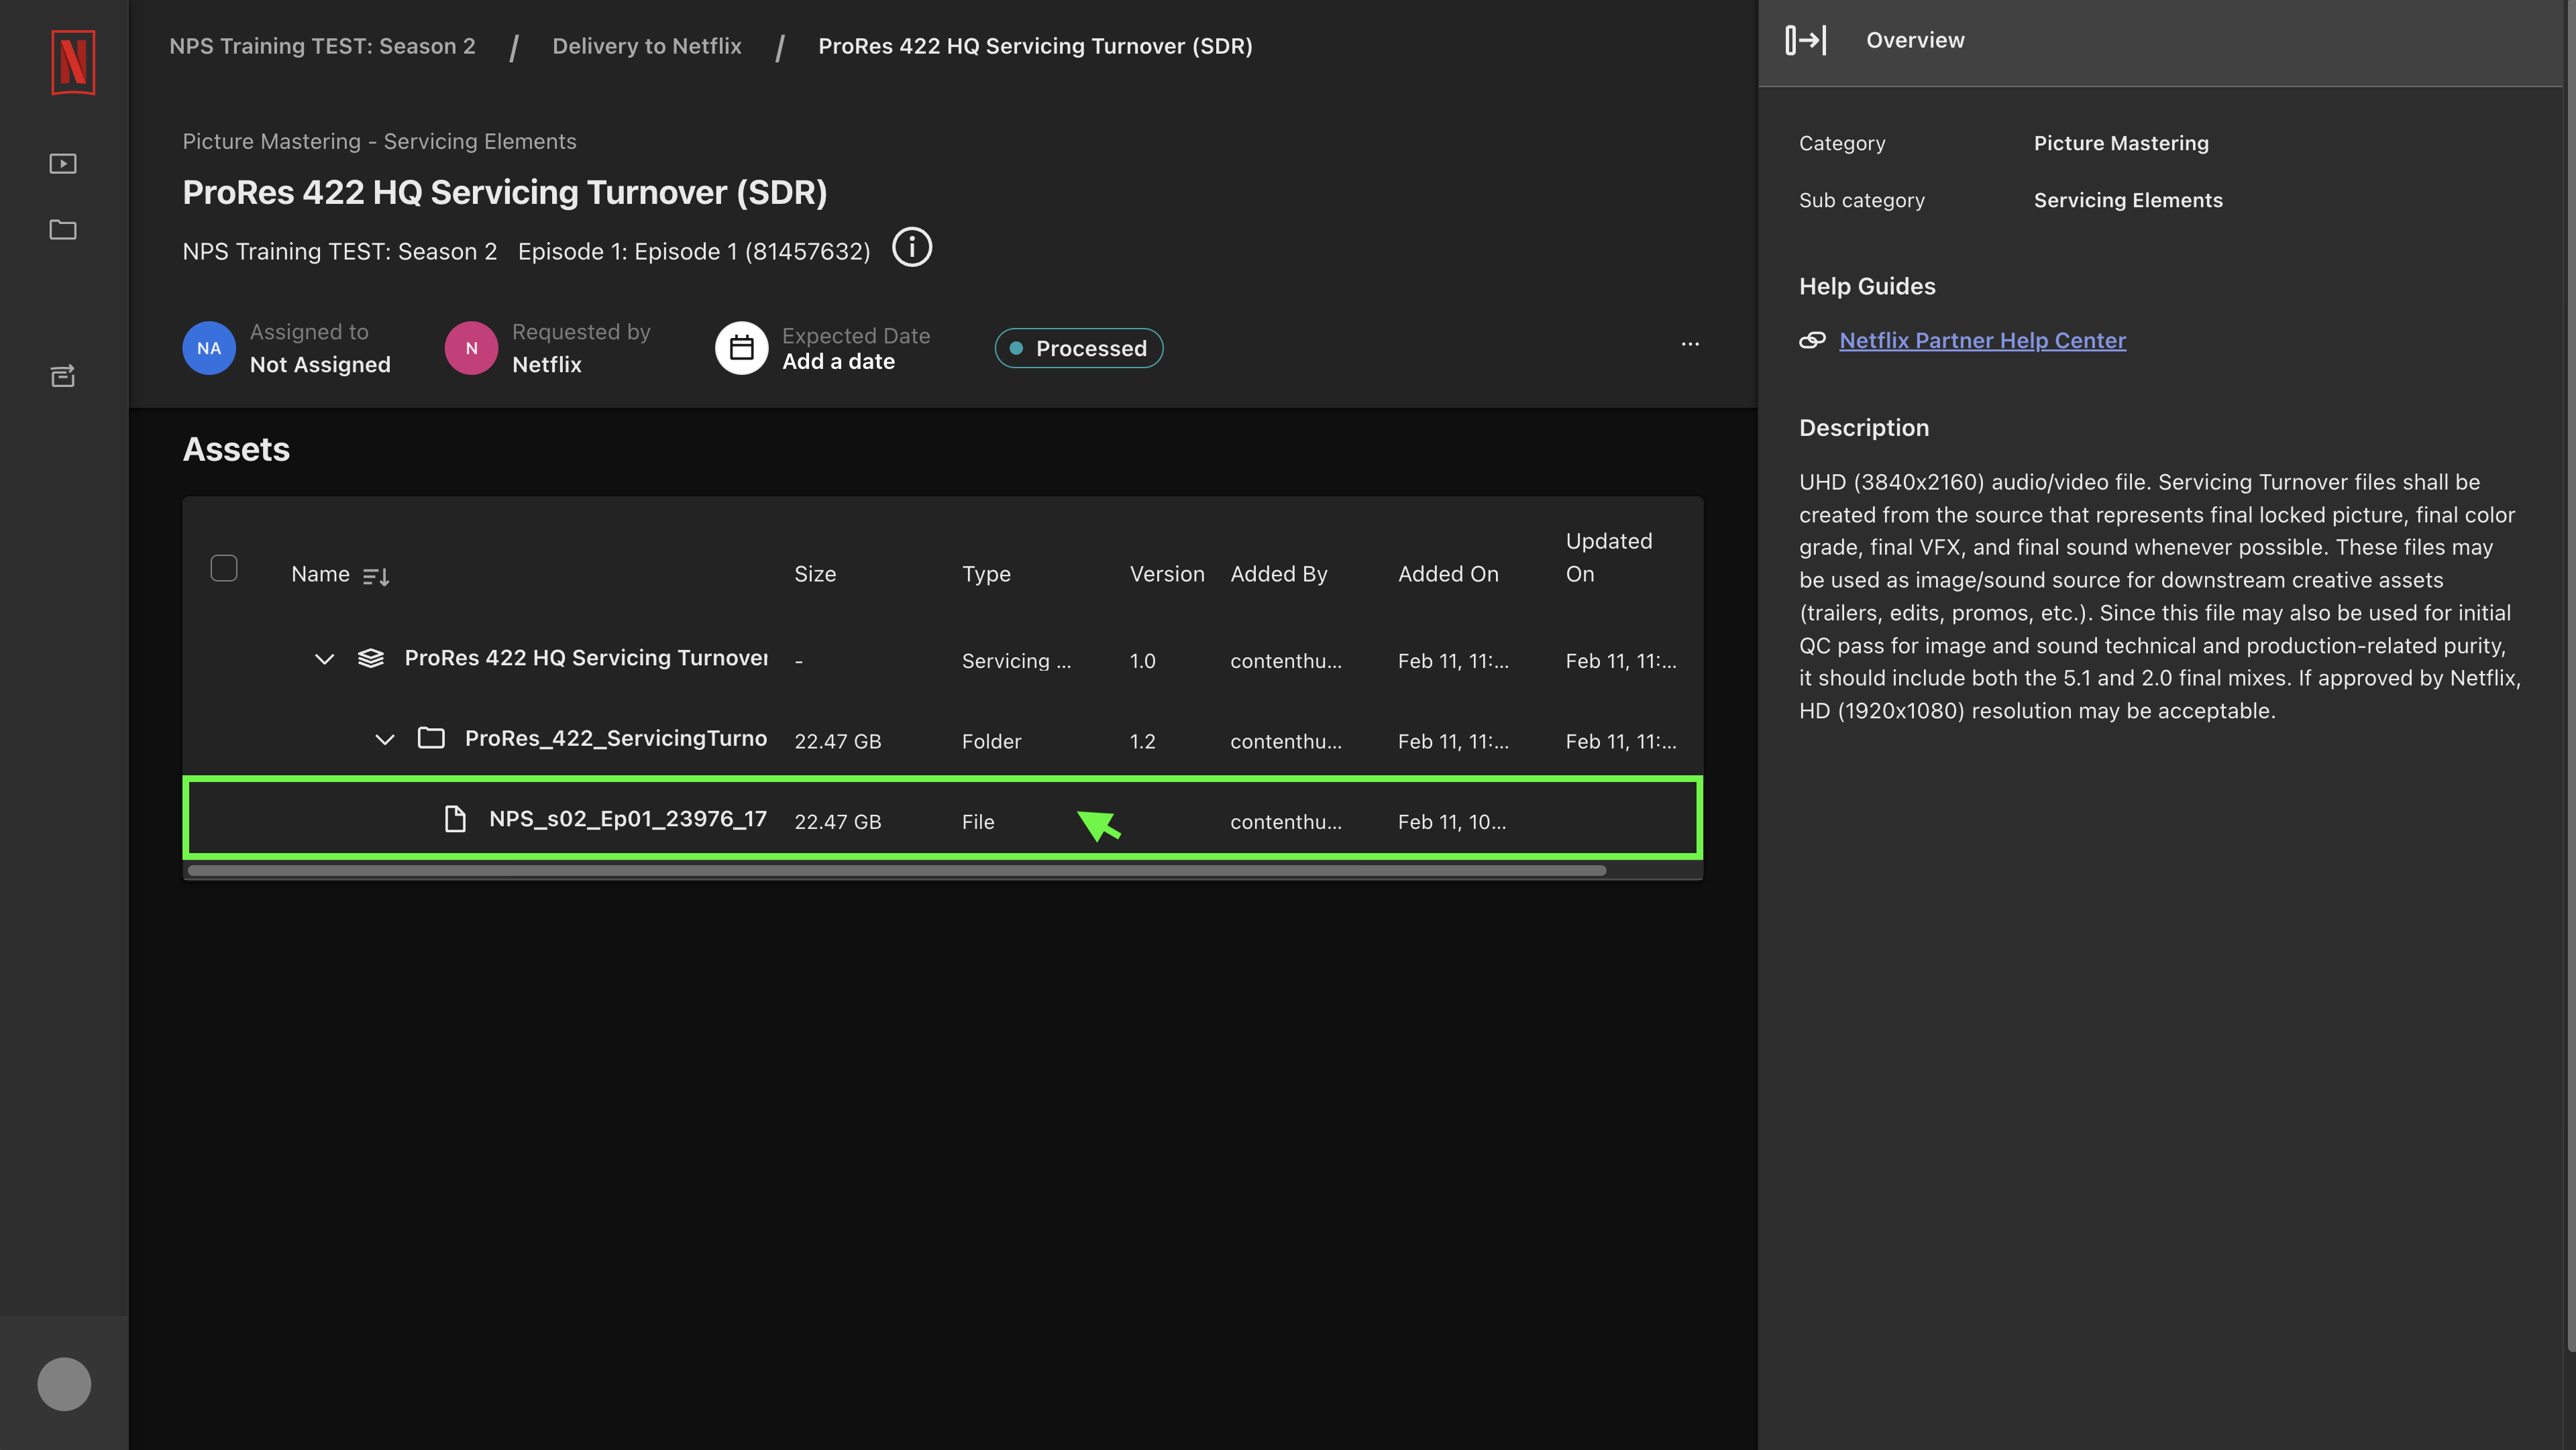Image resolution: width=2576 pixels, height=1450 pixels.
Task: Click the link icon beside Help Center
Action: [1812, 340]
